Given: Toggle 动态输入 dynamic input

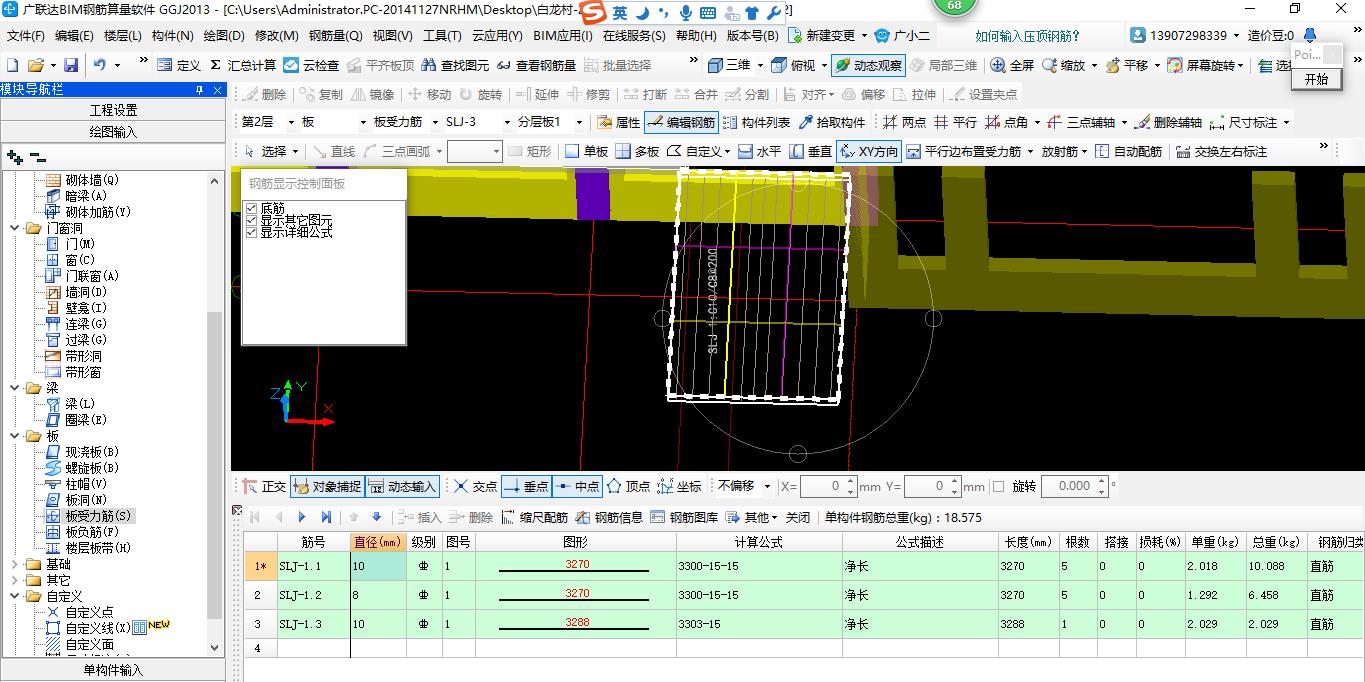Looking at the screenshot, I should pos(402,486).
